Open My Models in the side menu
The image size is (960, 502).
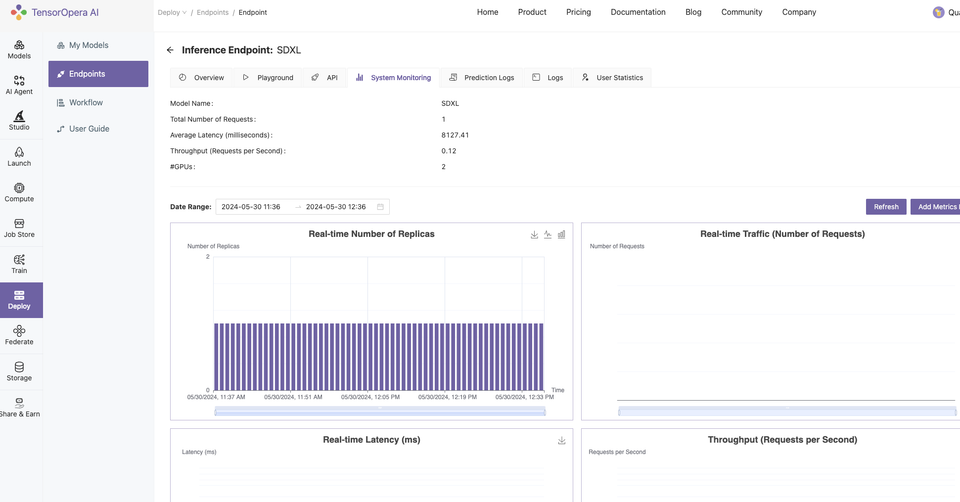coord(83,45)
